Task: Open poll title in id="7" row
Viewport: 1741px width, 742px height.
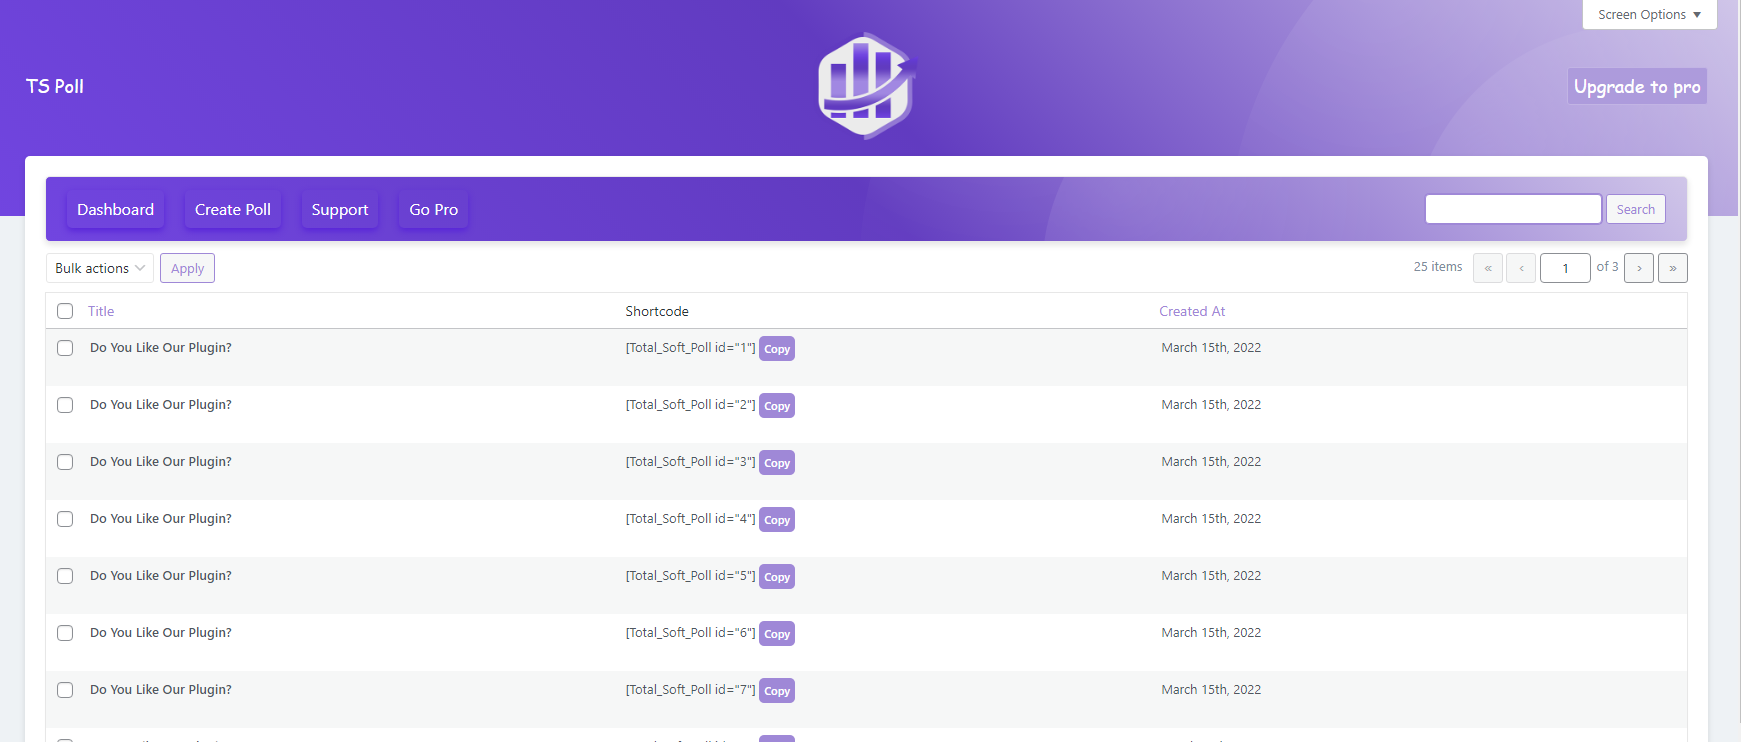Action: click(161, 690)
